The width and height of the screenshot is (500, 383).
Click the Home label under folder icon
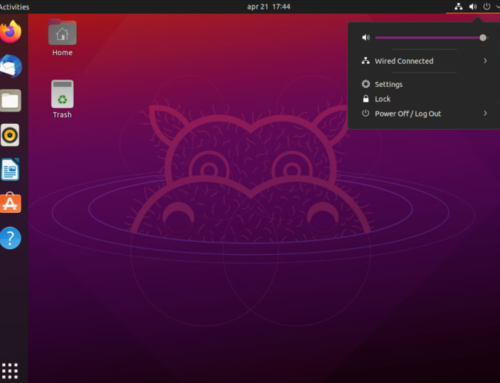(62, 53)
